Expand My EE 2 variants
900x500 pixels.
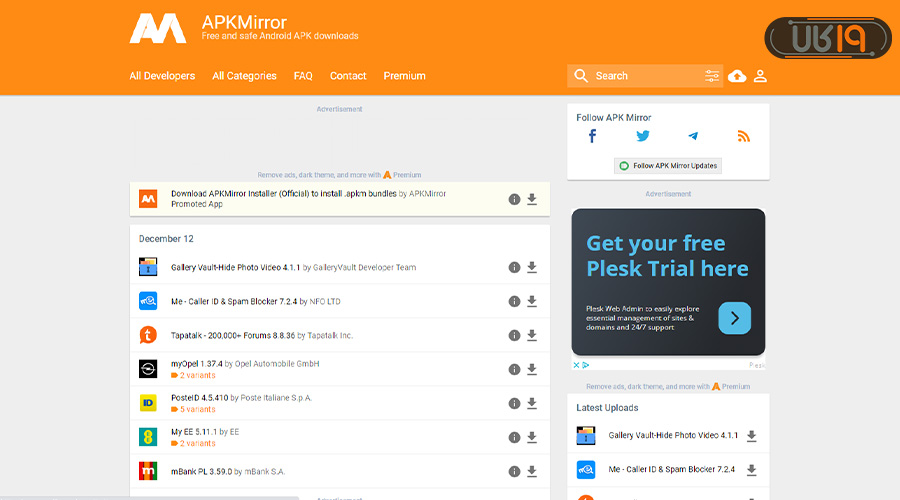click(x=197, y=444)
